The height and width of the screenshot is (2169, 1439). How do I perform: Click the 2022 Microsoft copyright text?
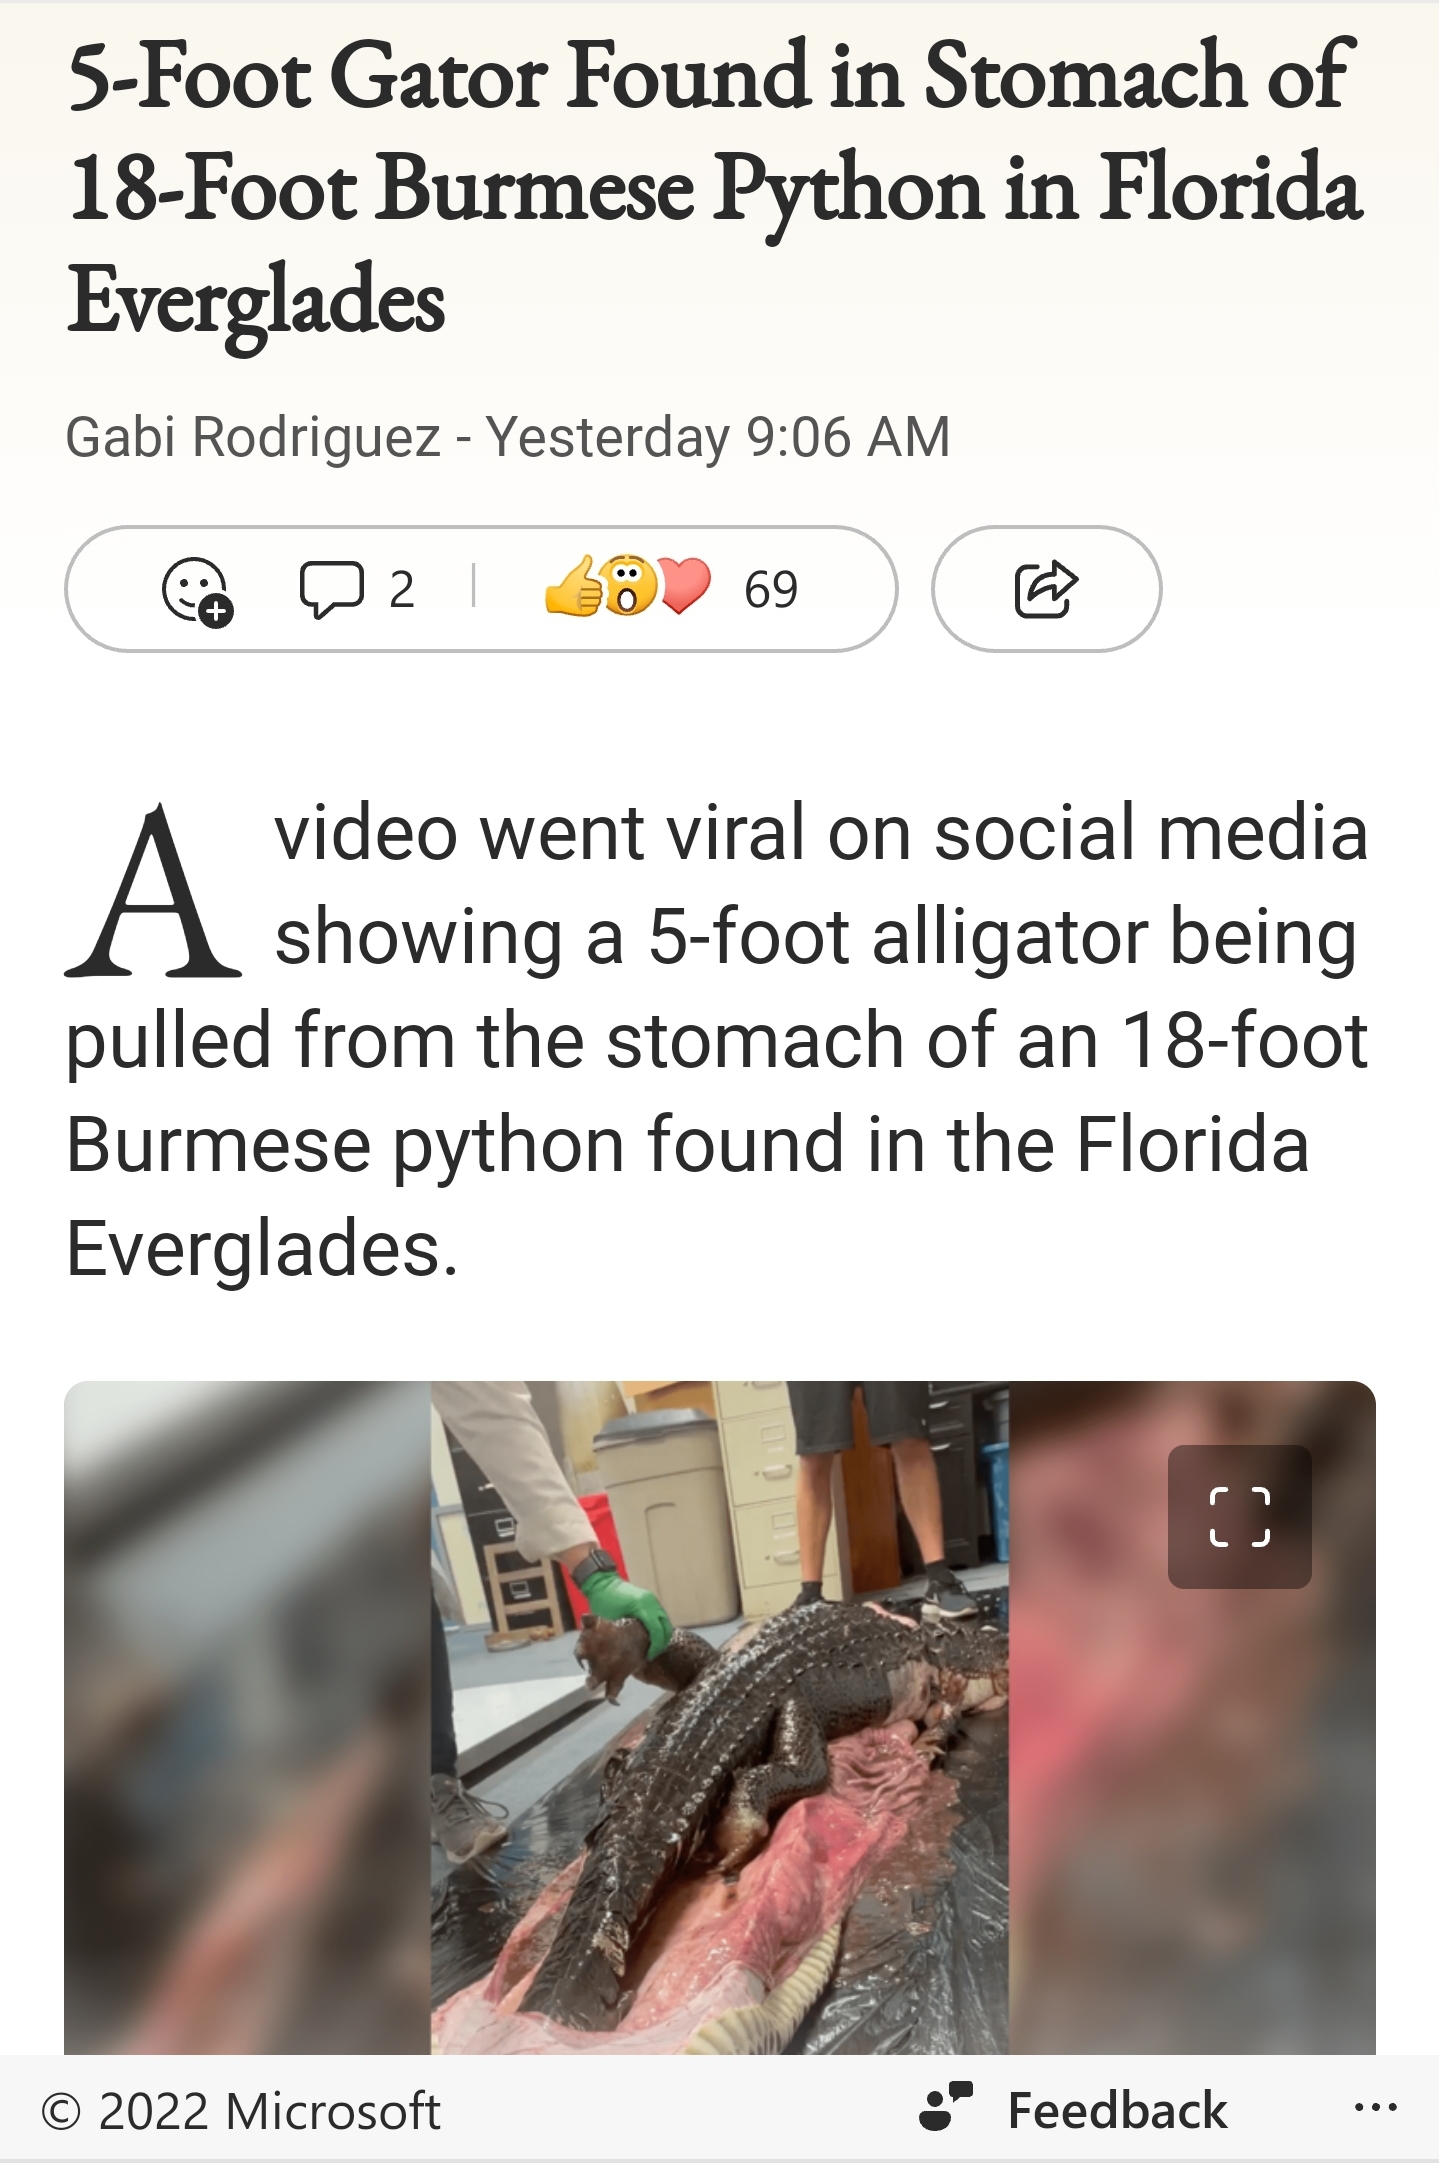pos(241,2112)
